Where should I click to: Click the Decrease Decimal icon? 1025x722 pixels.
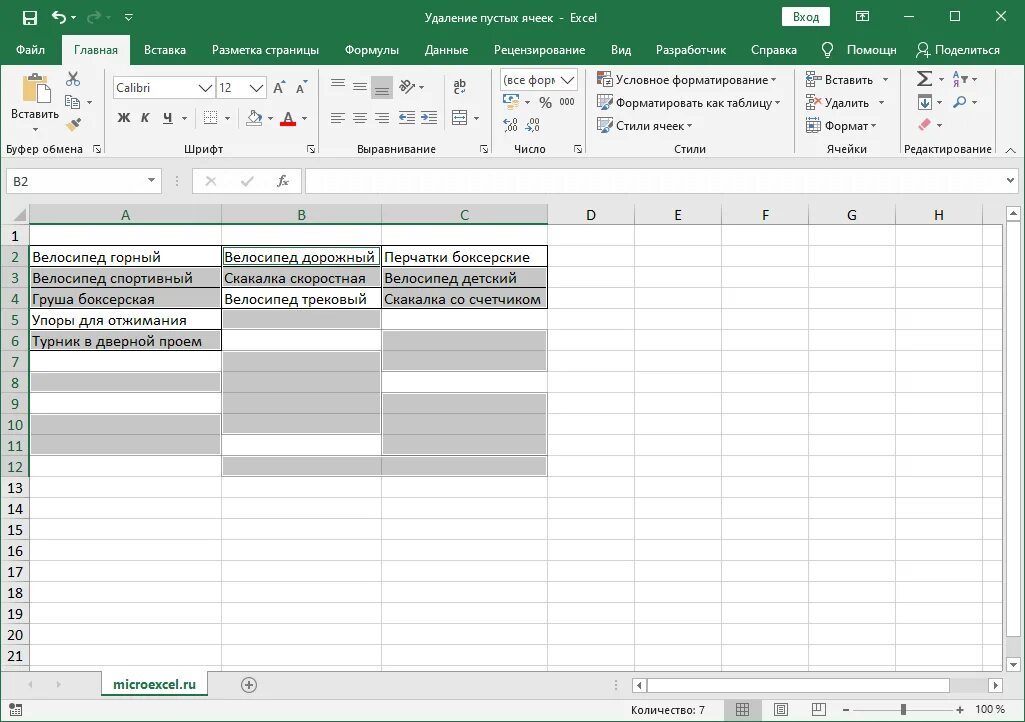tap(533, 124)
